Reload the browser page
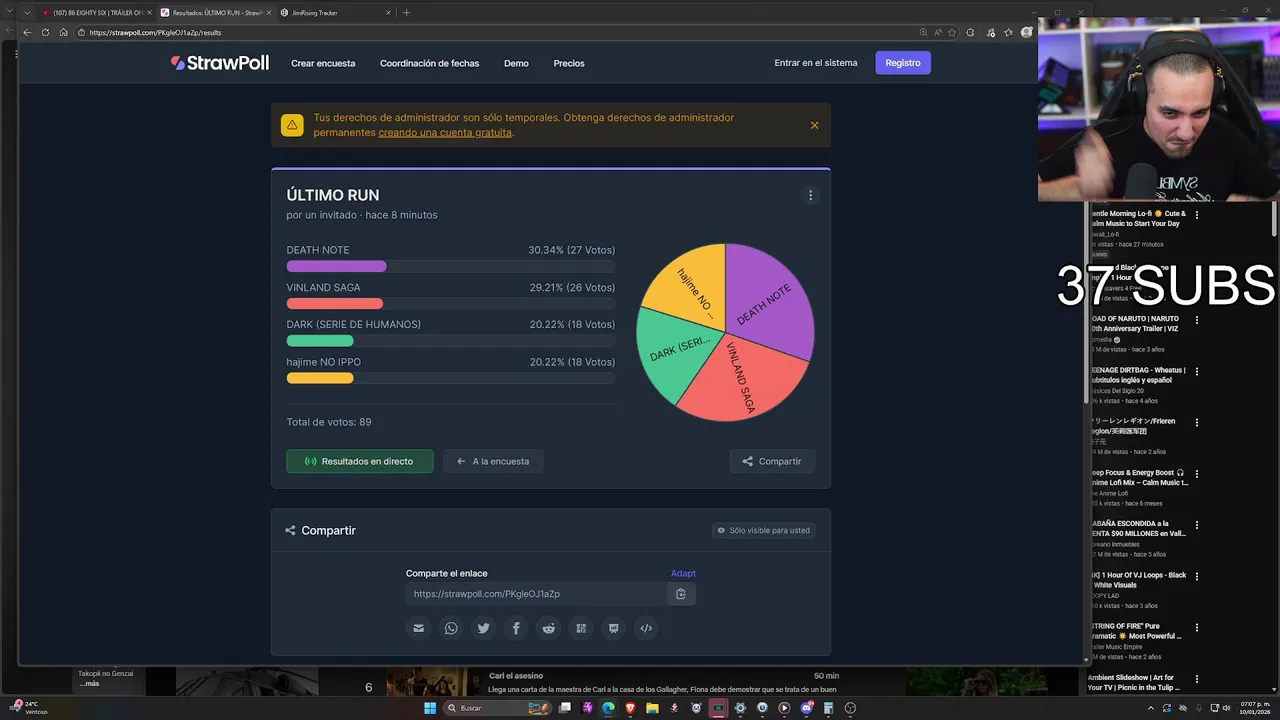 [45, 32]
